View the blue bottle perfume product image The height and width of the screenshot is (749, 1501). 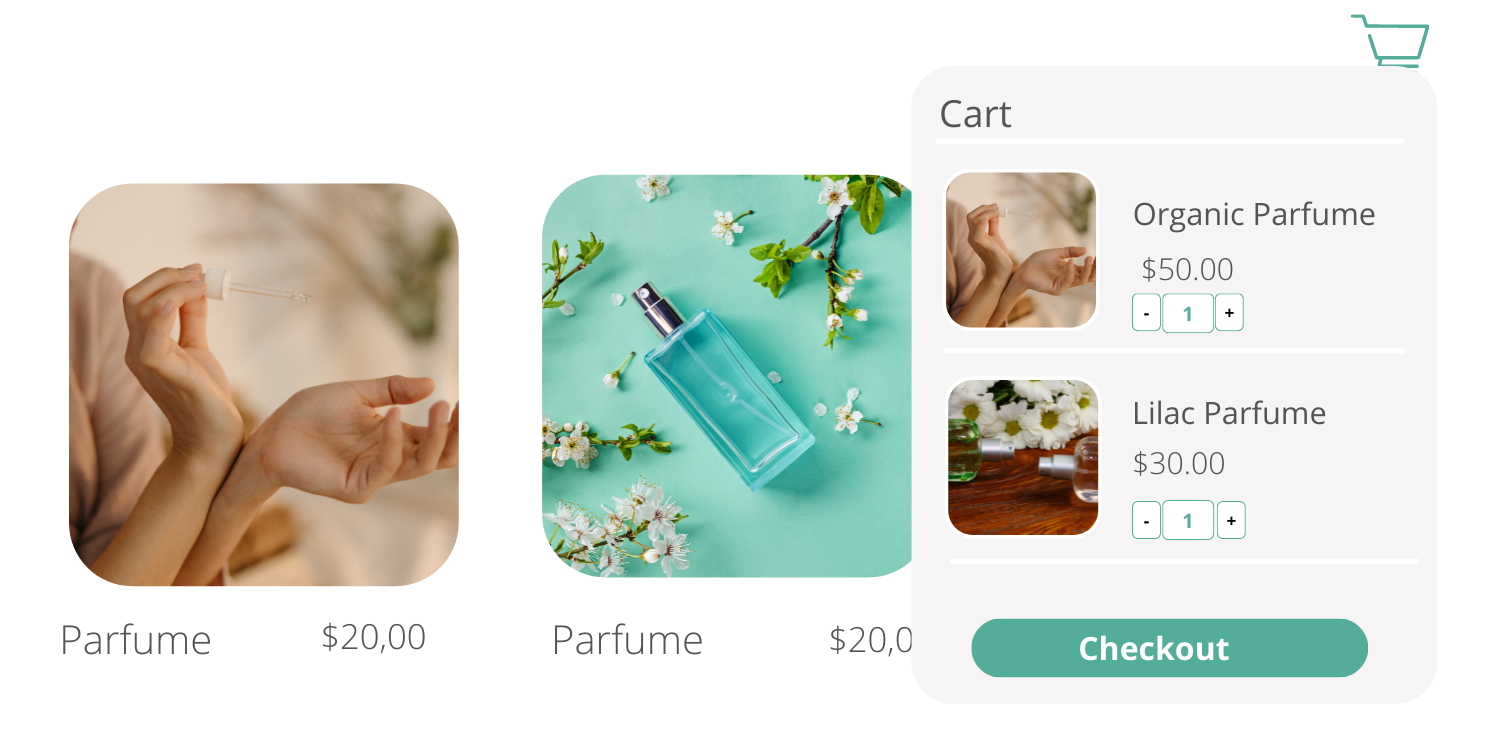[727, 376]
